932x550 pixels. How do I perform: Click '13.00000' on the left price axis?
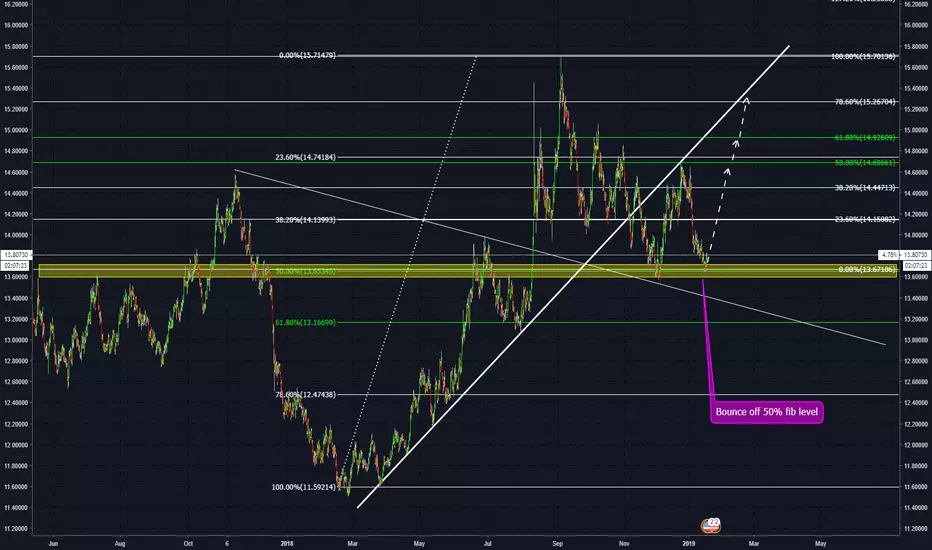click(x=16, y=340)
